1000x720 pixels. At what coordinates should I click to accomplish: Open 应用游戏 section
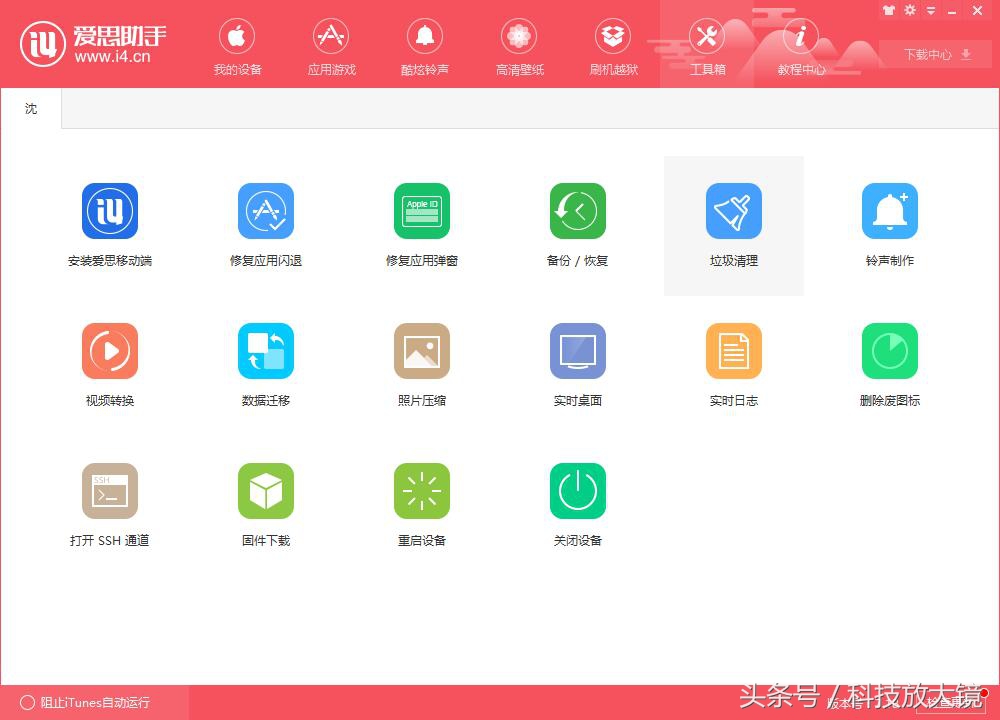[331, 47]
